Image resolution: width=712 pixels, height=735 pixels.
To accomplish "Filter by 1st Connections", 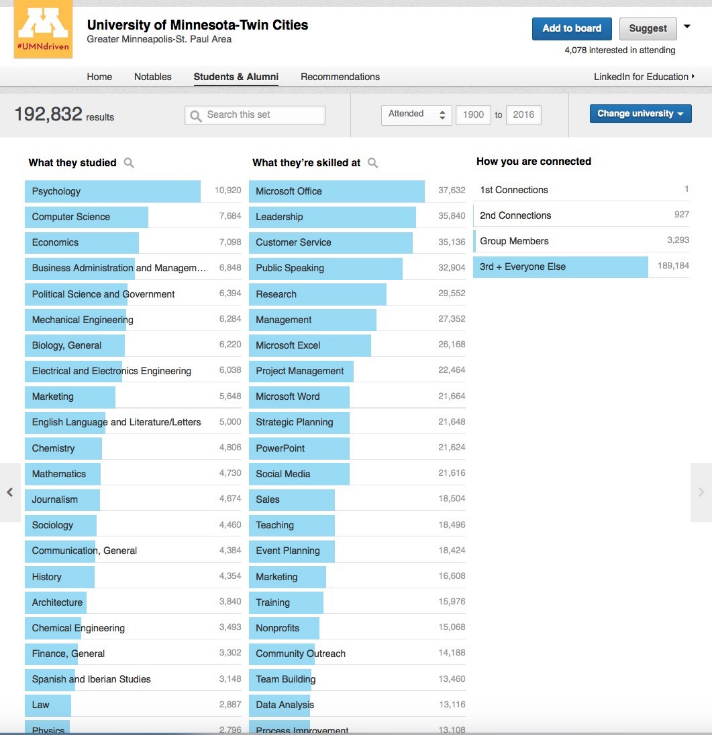I will [581, 190].
